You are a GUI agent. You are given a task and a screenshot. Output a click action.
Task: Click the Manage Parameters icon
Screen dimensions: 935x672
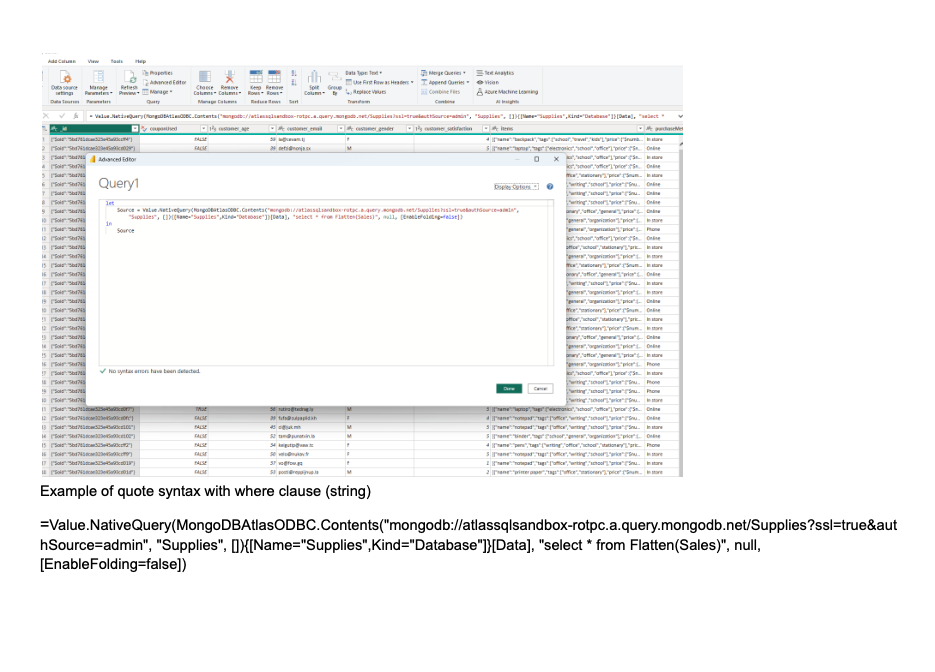pyautogui.click(x=99, y=82)
